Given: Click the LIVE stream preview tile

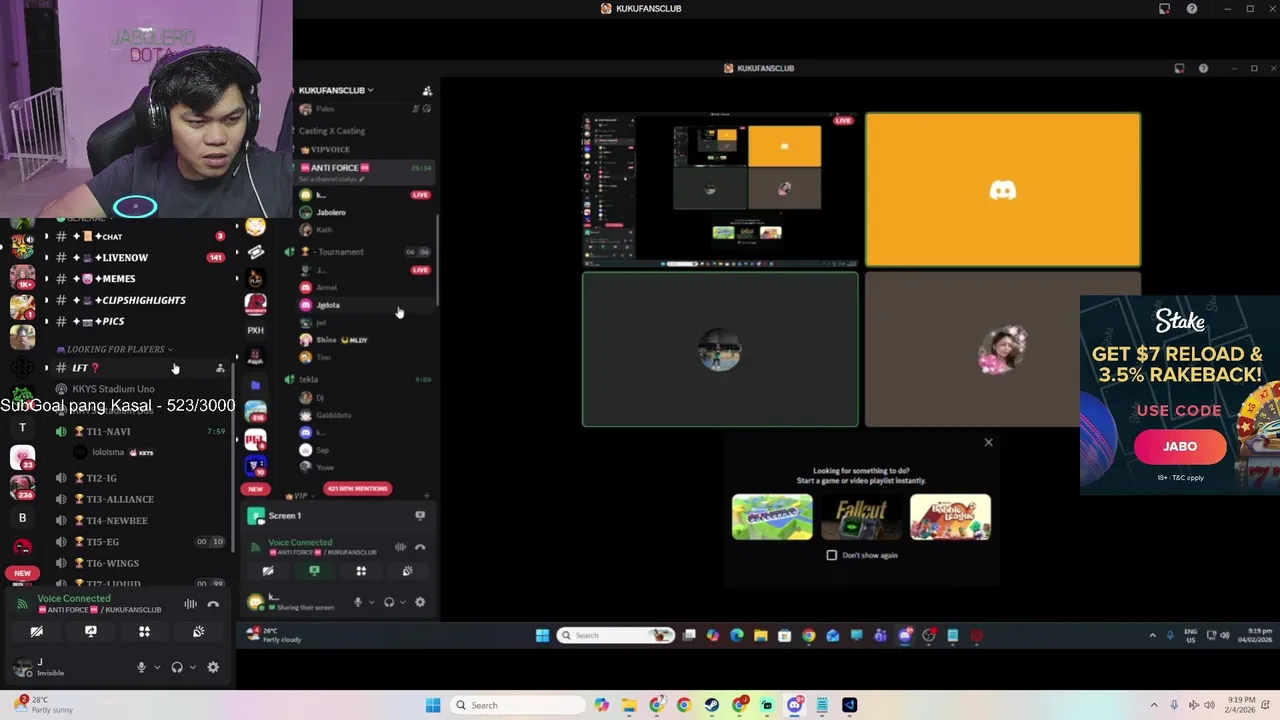Looking at the screenshot, I should tap(720, 188).
